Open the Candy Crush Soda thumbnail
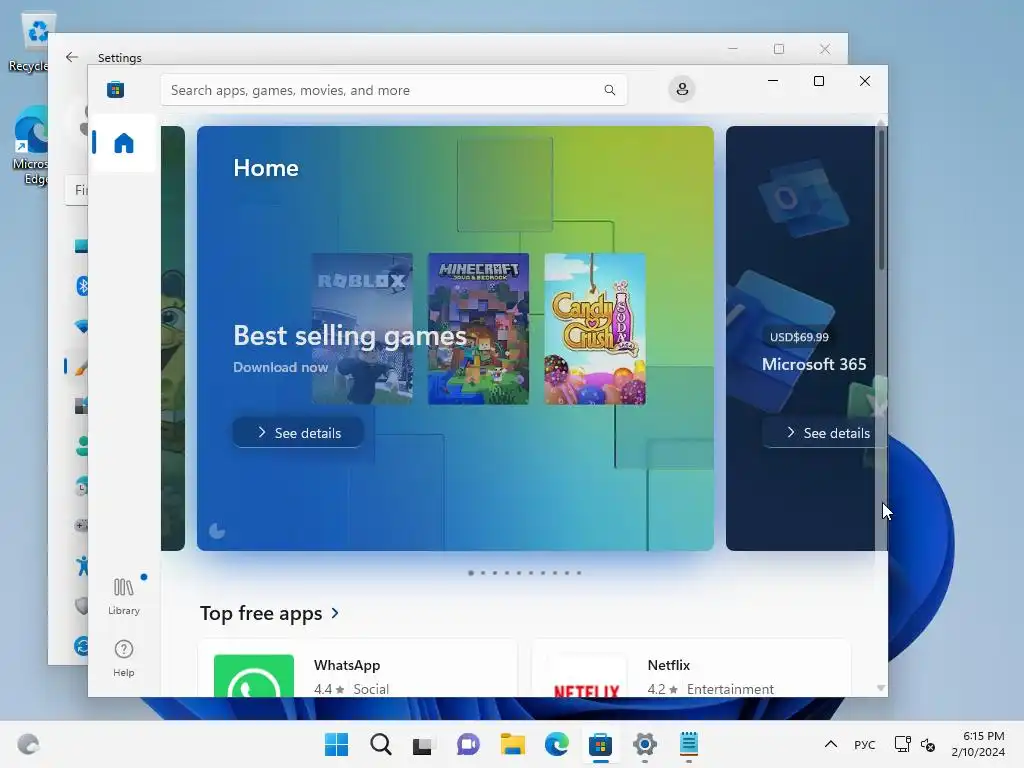 (x=595, y=328)
